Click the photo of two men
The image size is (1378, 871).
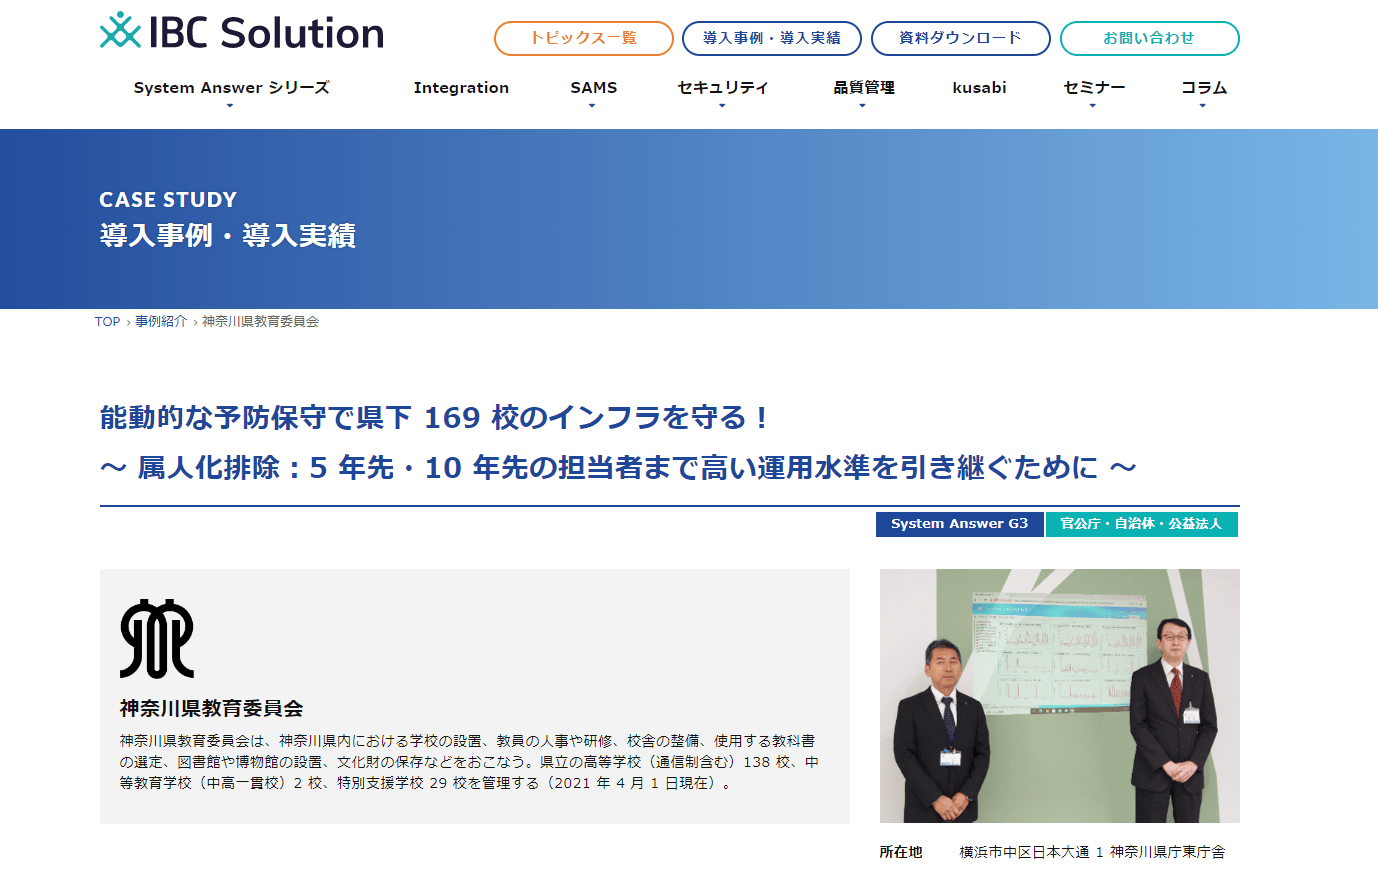click(1060, 696)
